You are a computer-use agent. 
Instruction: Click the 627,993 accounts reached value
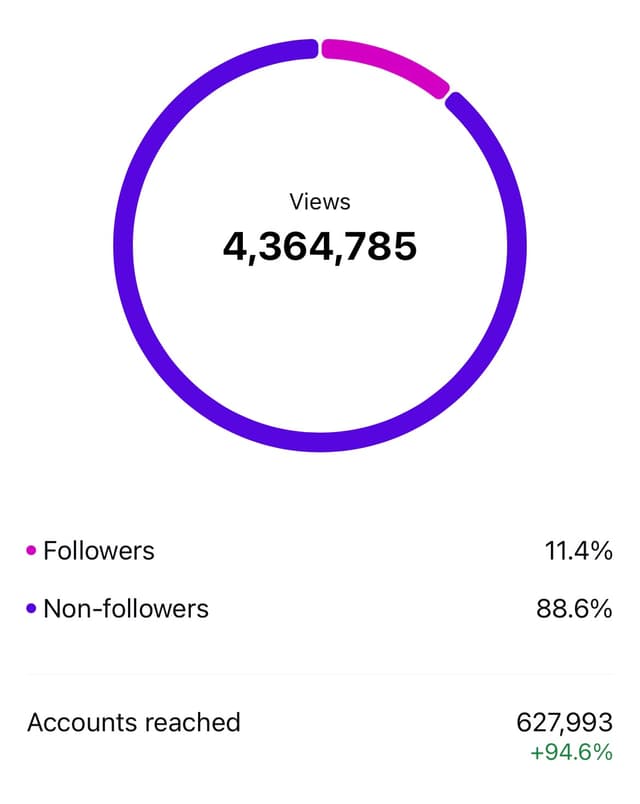coord(566,722)
